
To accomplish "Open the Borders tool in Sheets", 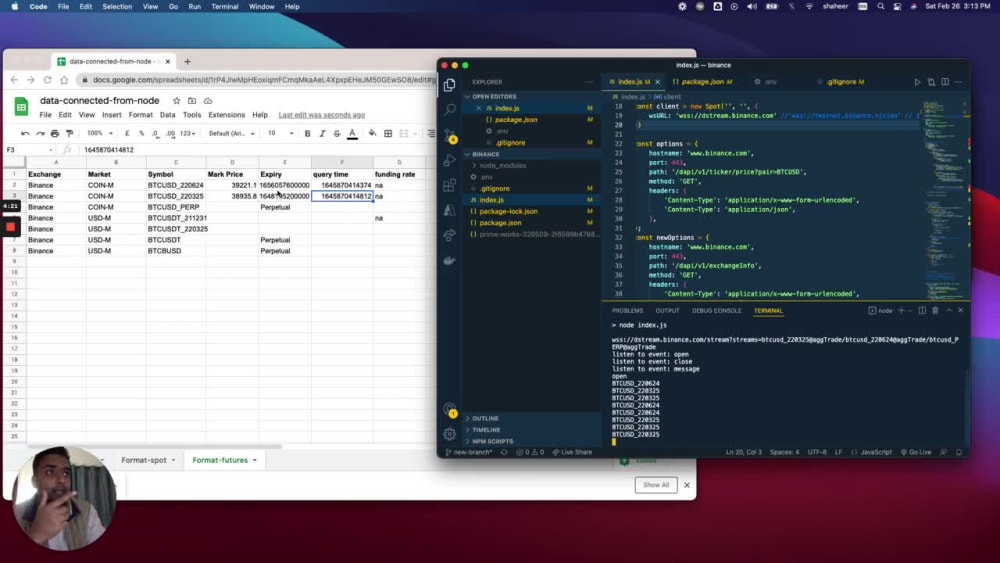I will (388, 133).
